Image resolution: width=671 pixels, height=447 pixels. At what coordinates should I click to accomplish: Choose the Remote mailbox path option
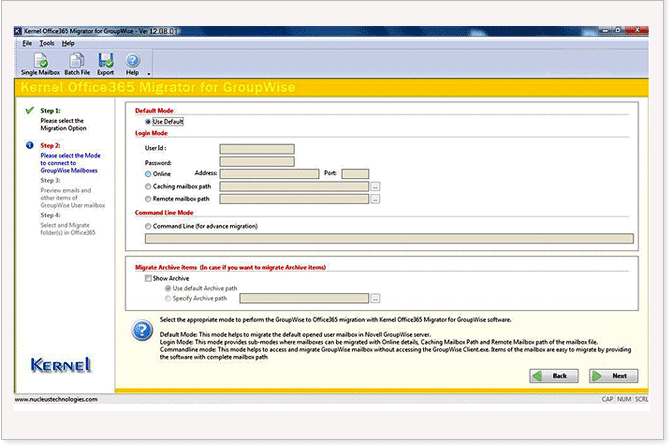(148, 199)
